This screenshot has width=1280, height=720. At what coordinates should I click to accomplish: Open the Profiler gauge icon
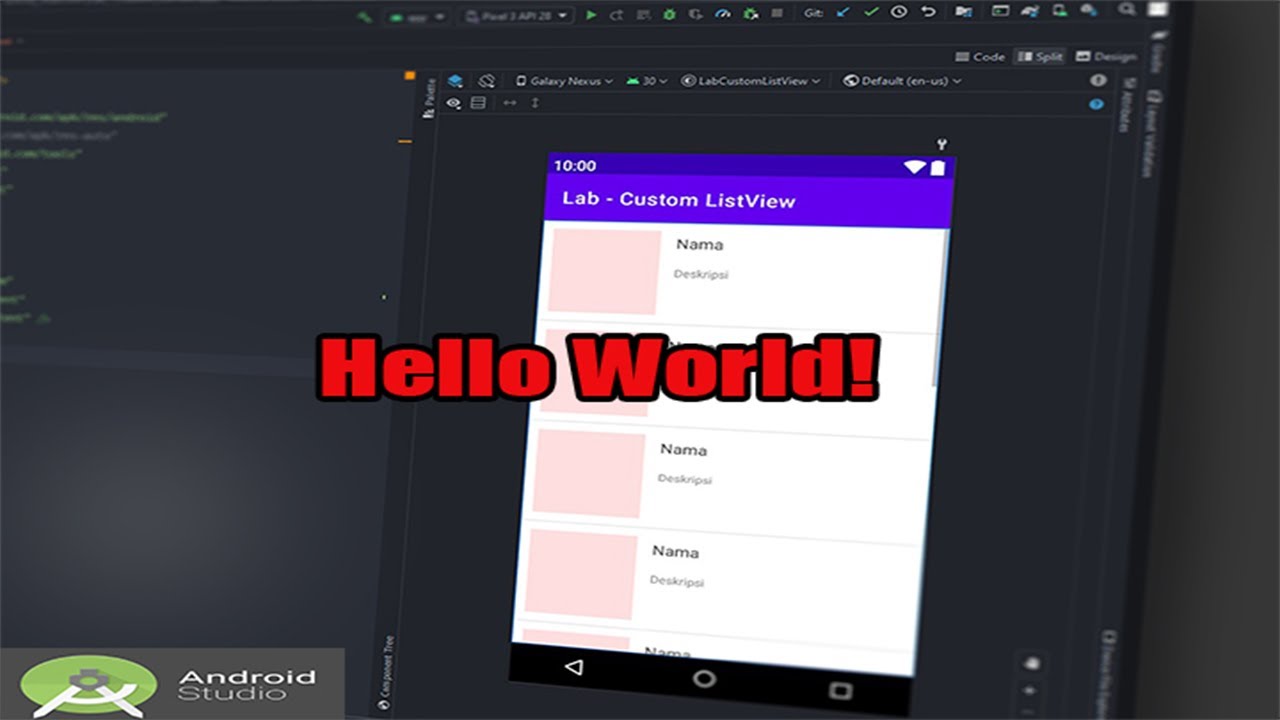(x=723, y=14)
